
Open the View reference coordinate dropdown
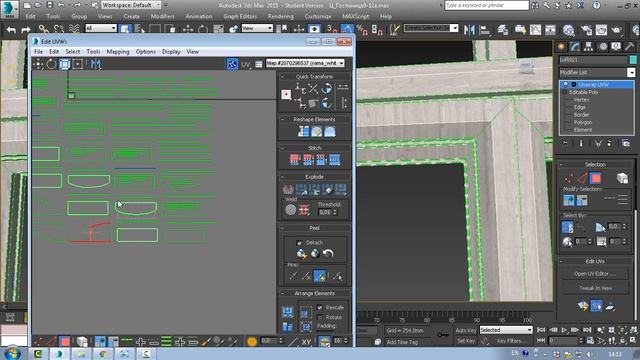click(257, 28)
